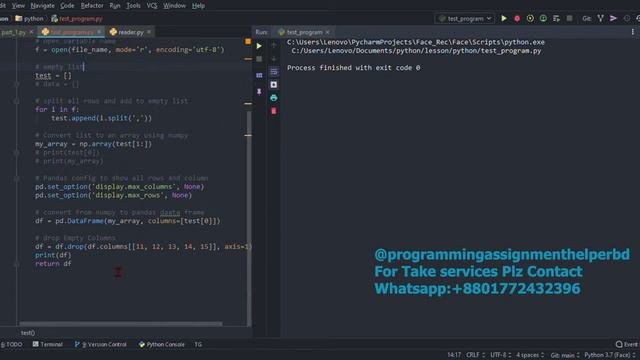Close the reader.py tab
This screenshot has width=640, height=360.
click(x=149, y=31)
